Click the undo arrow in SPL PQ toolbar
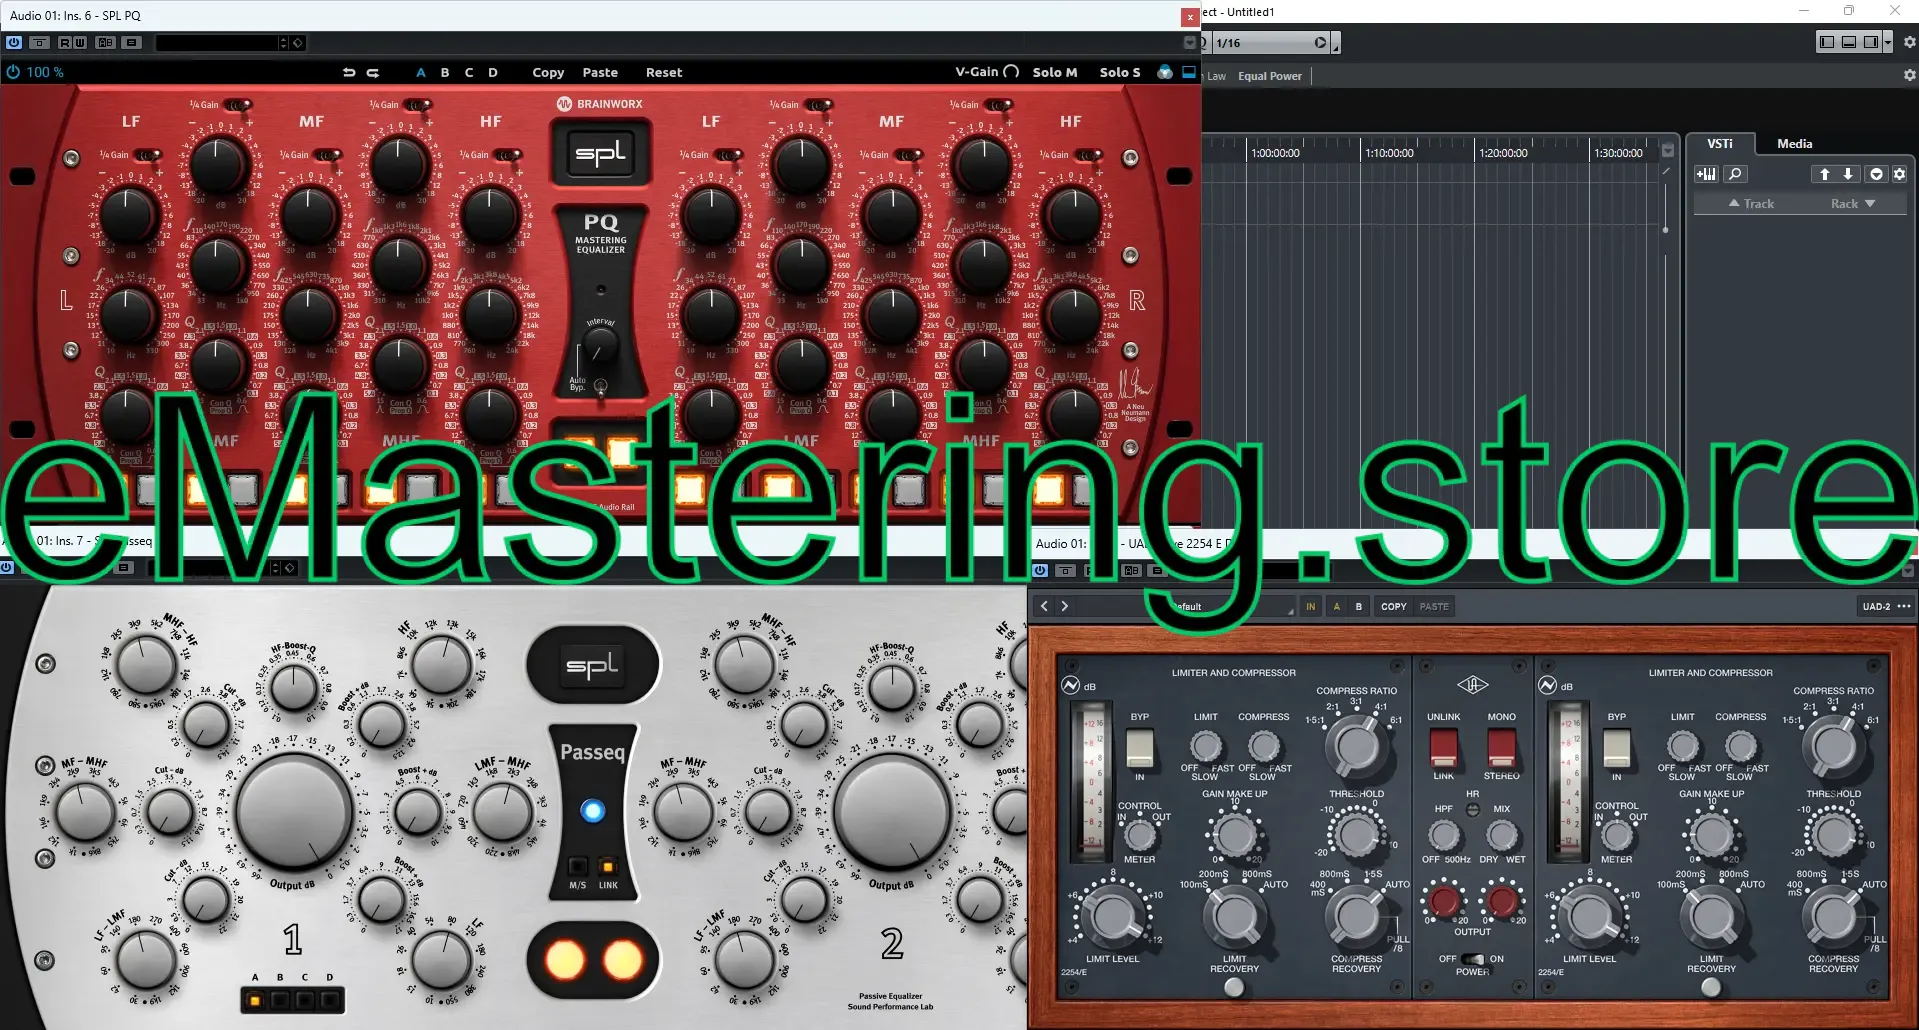The image size is (1919, 1030). pyautogui.click(x=348, y=72)
